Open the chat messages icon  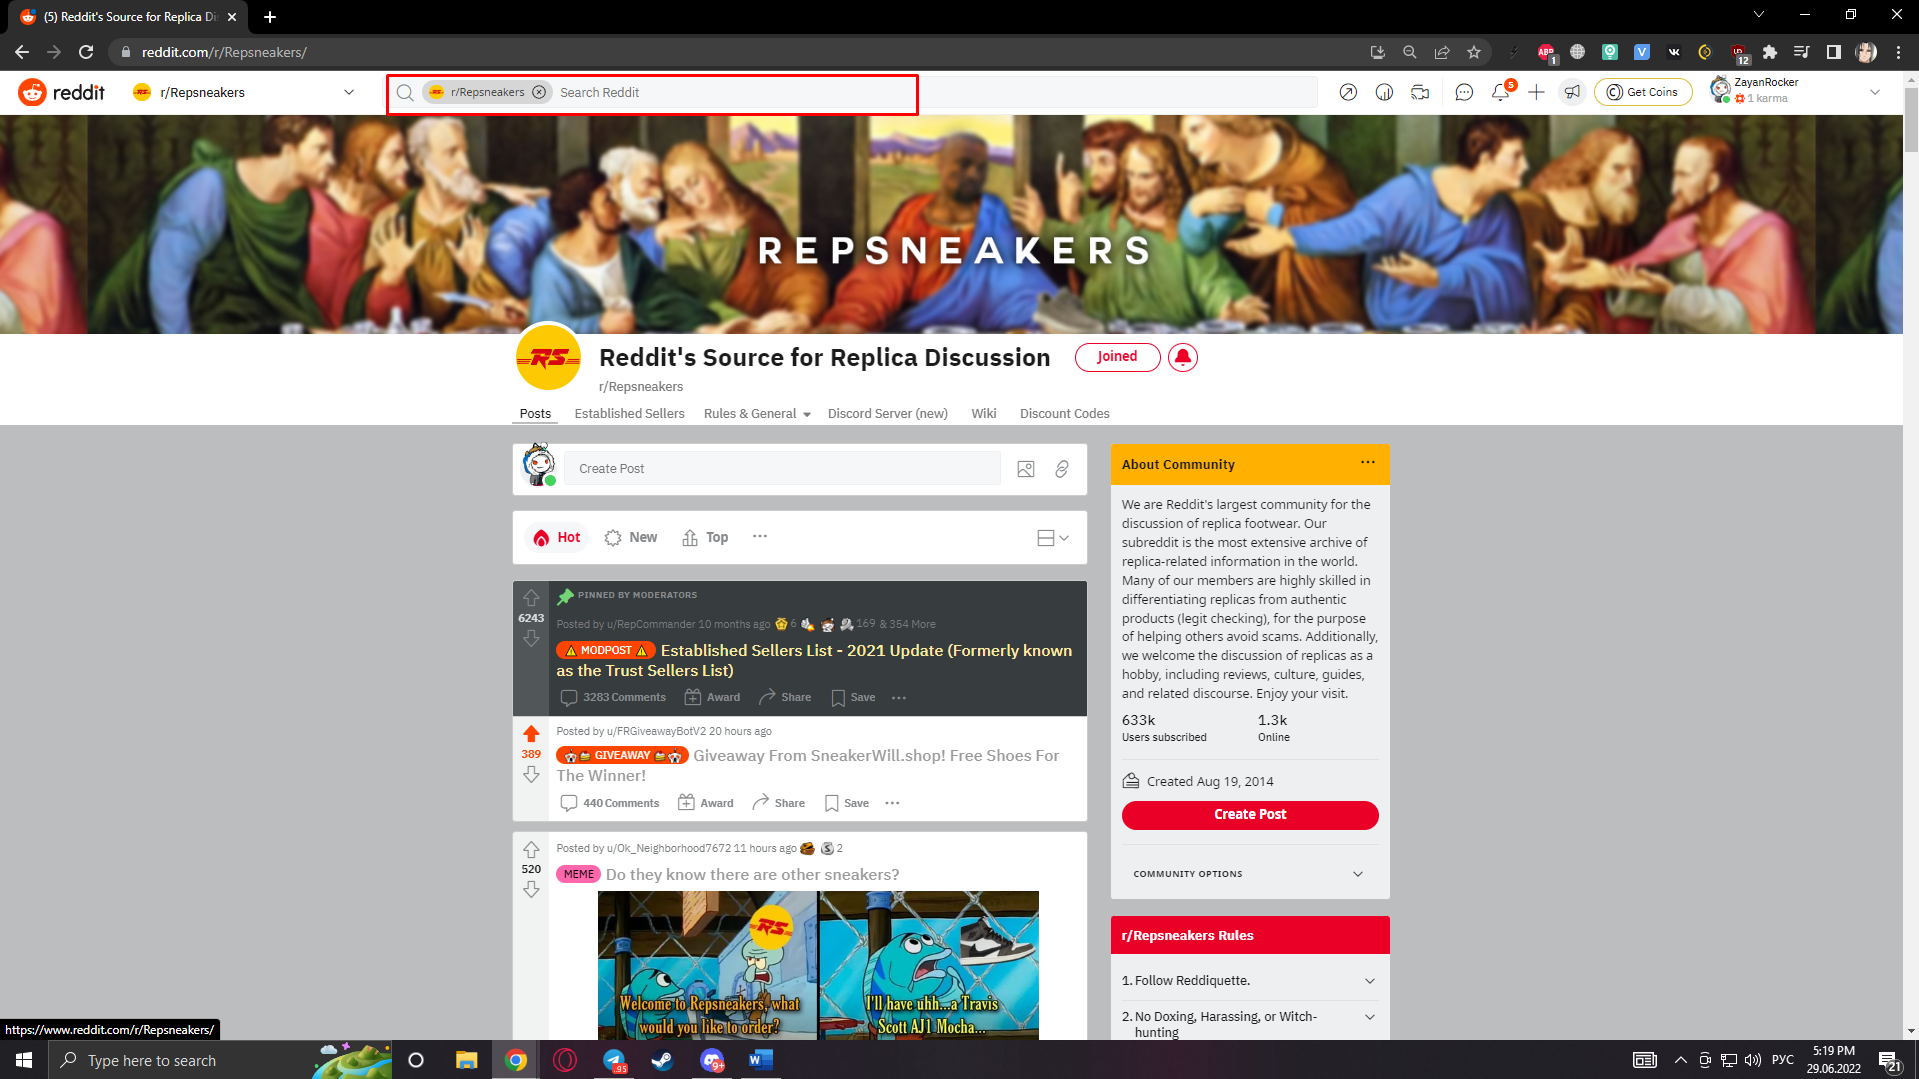coord(1464,92)
